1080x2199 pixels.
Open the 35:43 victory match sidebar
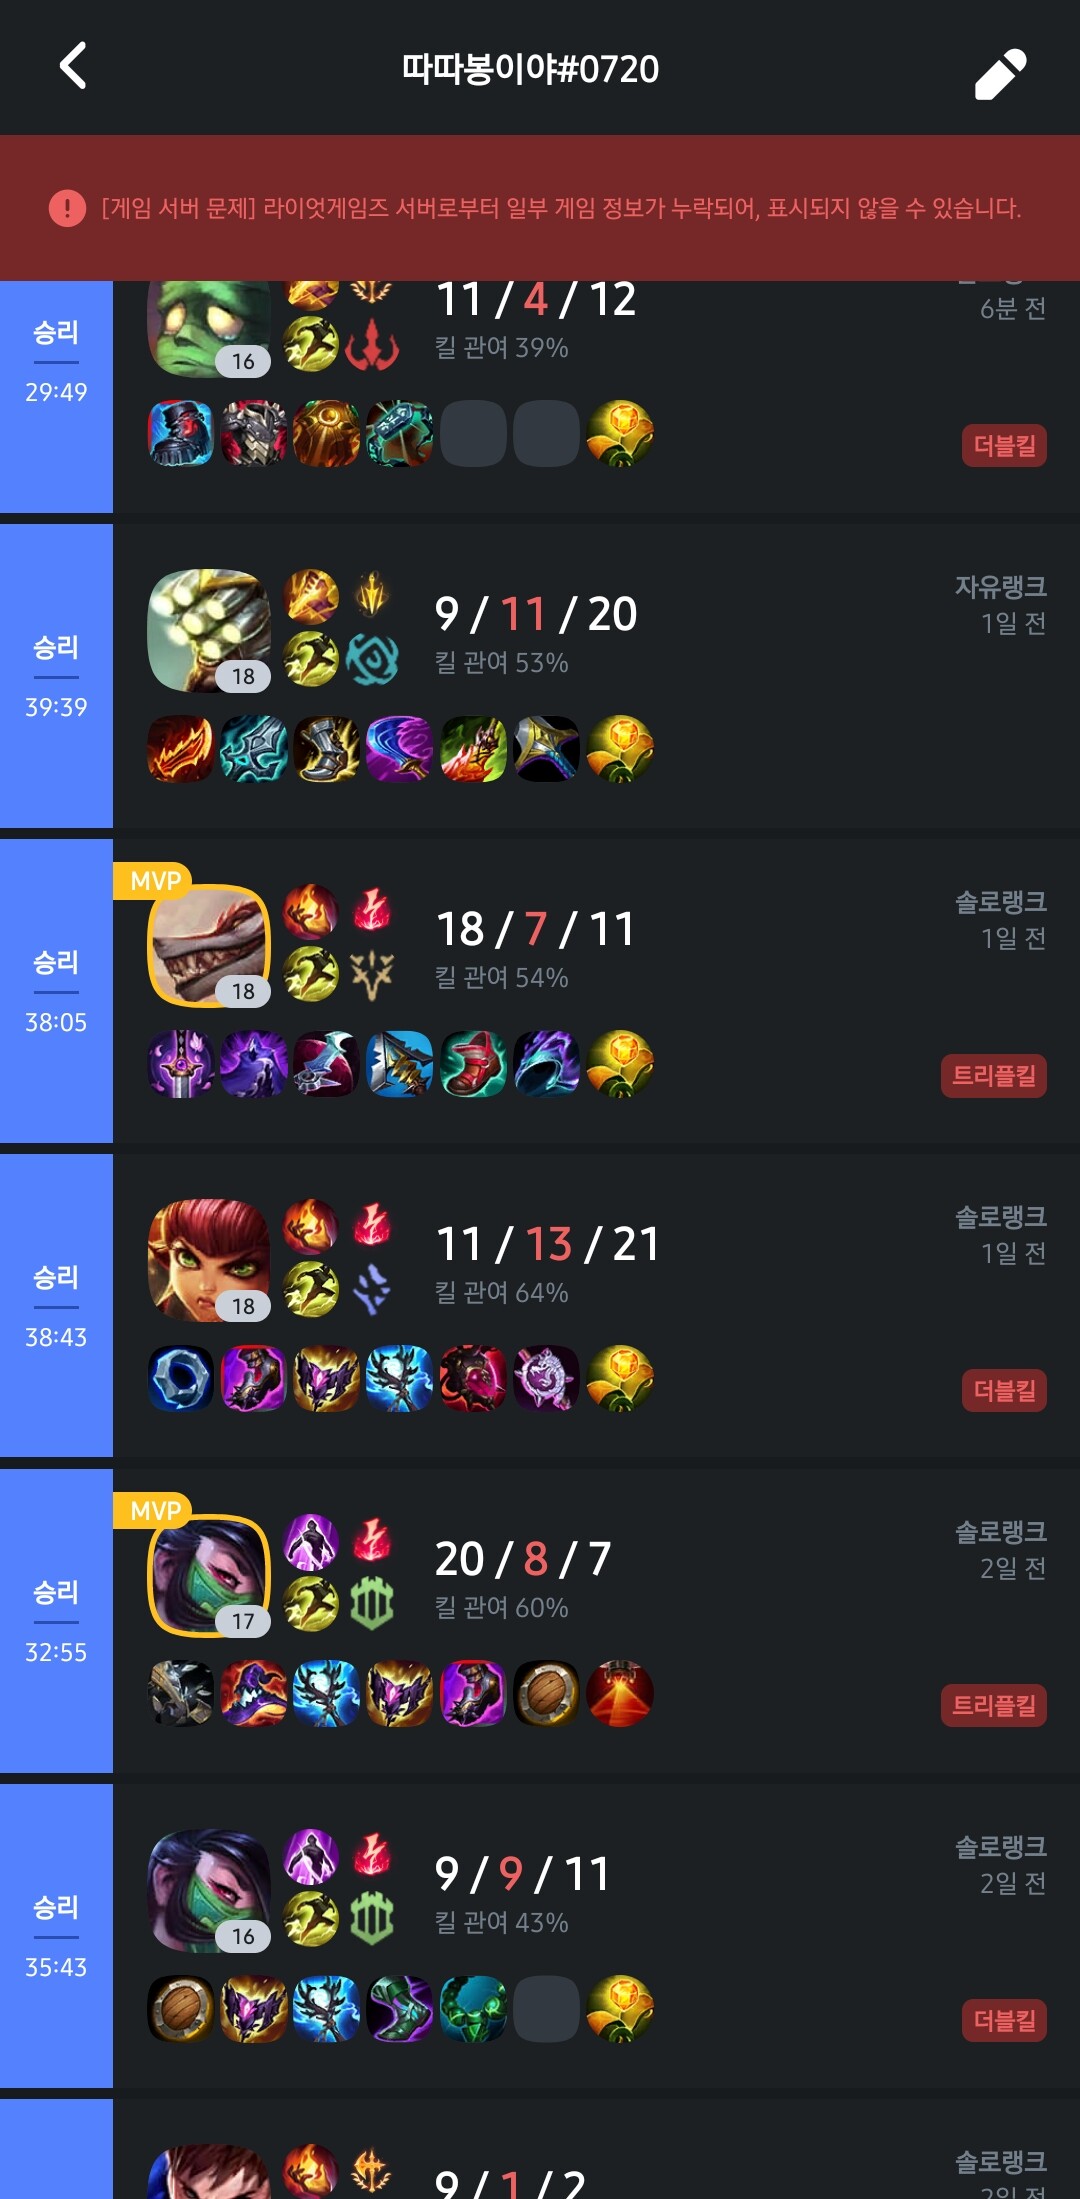56,1936
